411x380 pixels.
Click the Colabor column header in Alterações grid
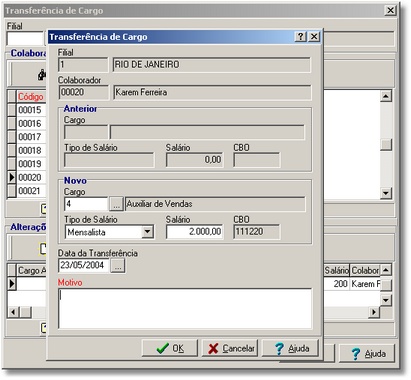(365, 270)
